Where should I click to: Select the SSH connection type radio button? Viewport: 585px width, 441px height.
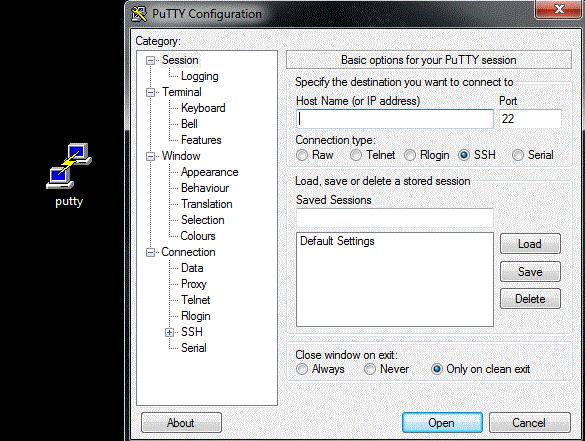pos(464,155)
